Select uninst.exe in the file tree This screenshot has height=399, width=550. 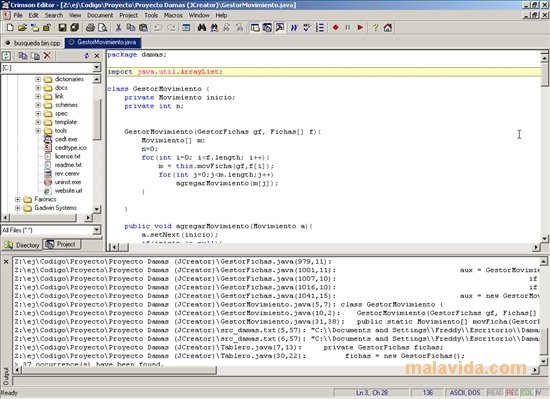coord(68,182)
